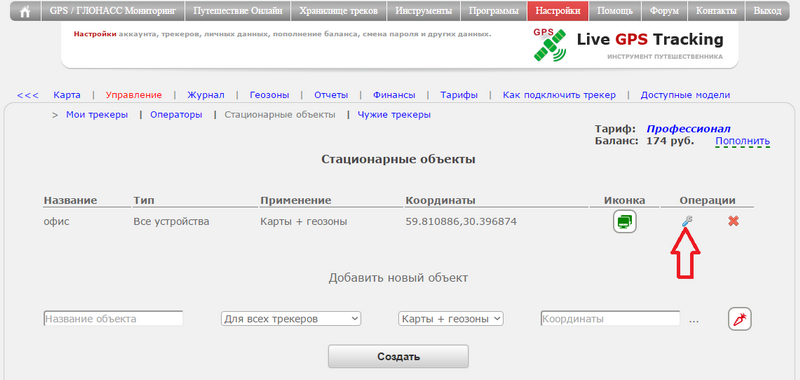
Task: Switch to the Мои трекеры tab
Action: click(97, 115)
